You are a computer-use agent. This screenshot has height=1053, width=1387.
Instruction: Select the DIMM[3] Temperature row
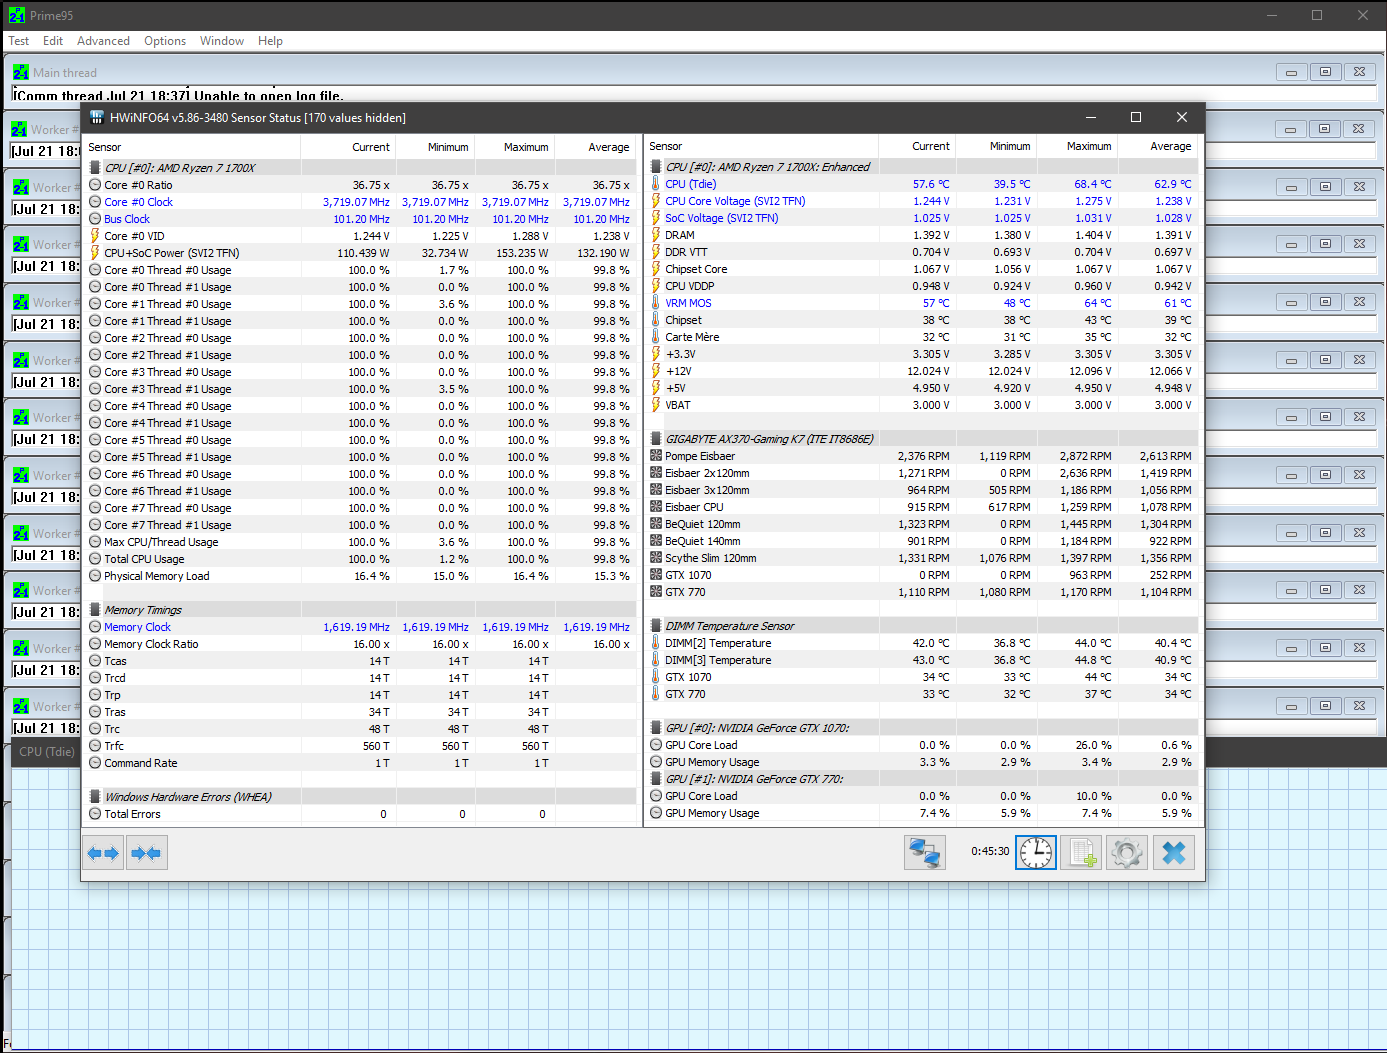[x=922, y=660]
